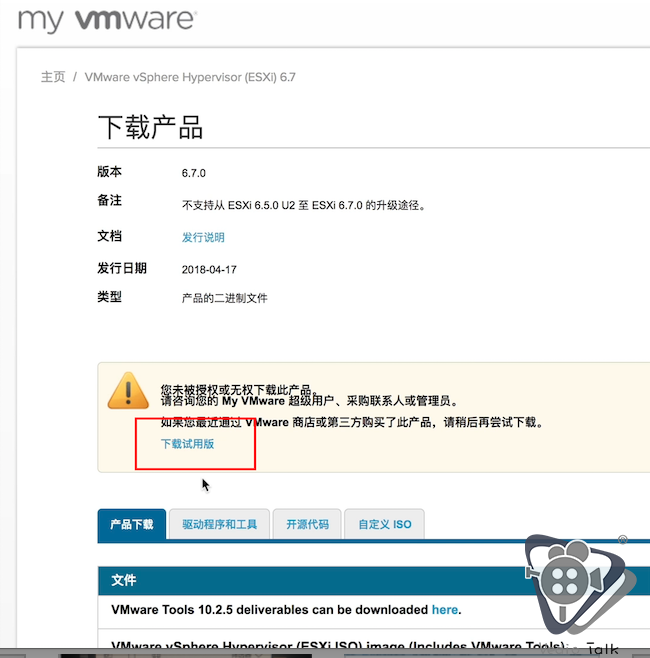Click the 'here' VMware Tools download link
The image size is (650, 658).
click(445, 609)
